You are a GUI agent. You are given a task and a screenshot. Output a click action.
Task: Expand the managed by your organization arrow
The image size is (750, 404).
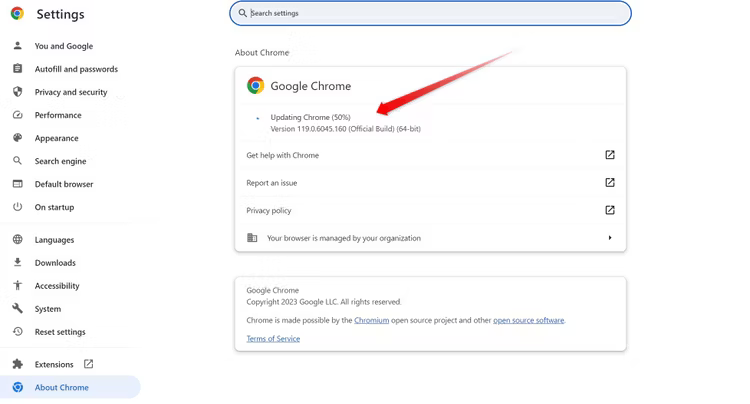(x=609, y=238)
